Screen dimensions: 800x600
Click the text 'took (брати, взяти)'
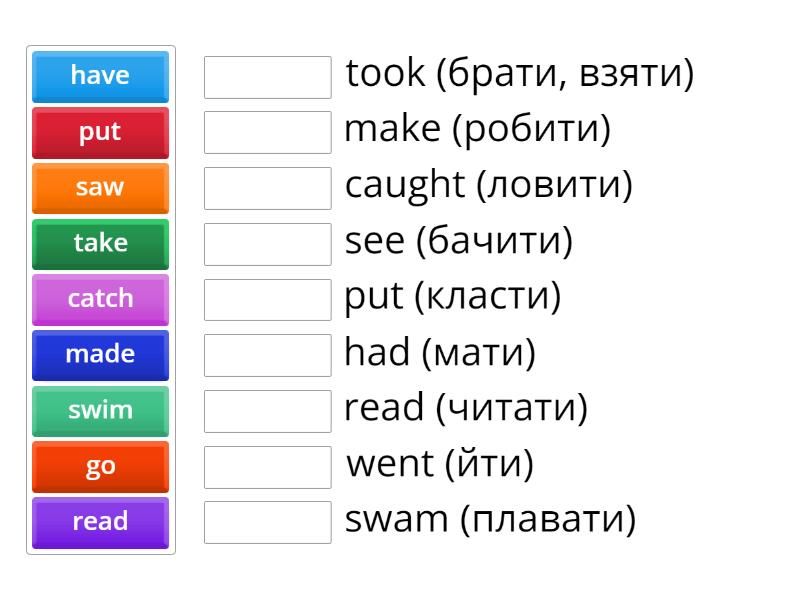(x=520, y=73)
